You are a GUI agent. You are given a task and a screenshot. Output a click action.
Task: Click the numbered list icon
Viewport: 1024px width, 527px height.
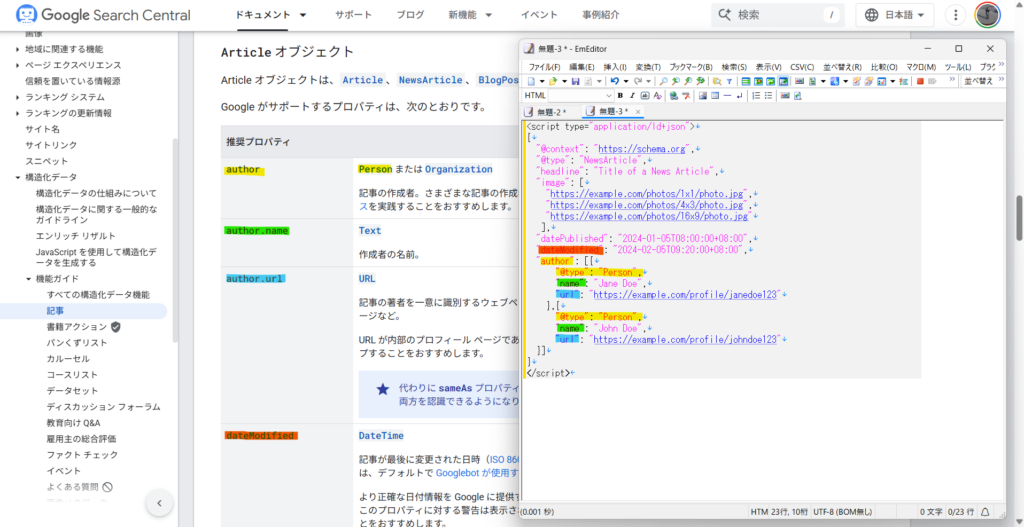[756, 95]
